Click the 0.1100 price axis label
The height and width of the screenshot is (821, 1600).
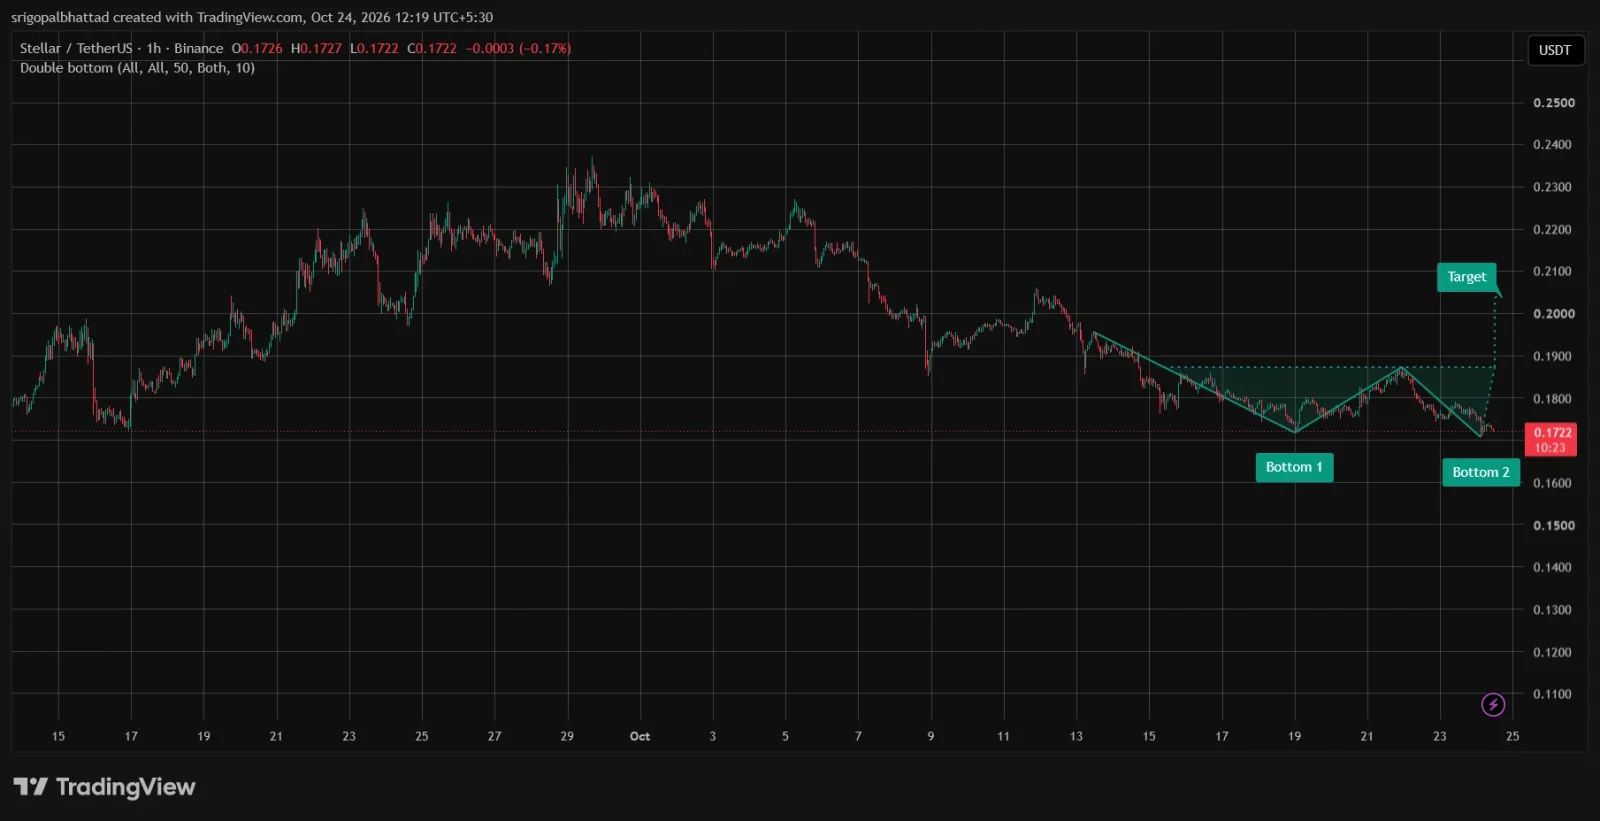pyautogui.click(x=1554, y=694)
